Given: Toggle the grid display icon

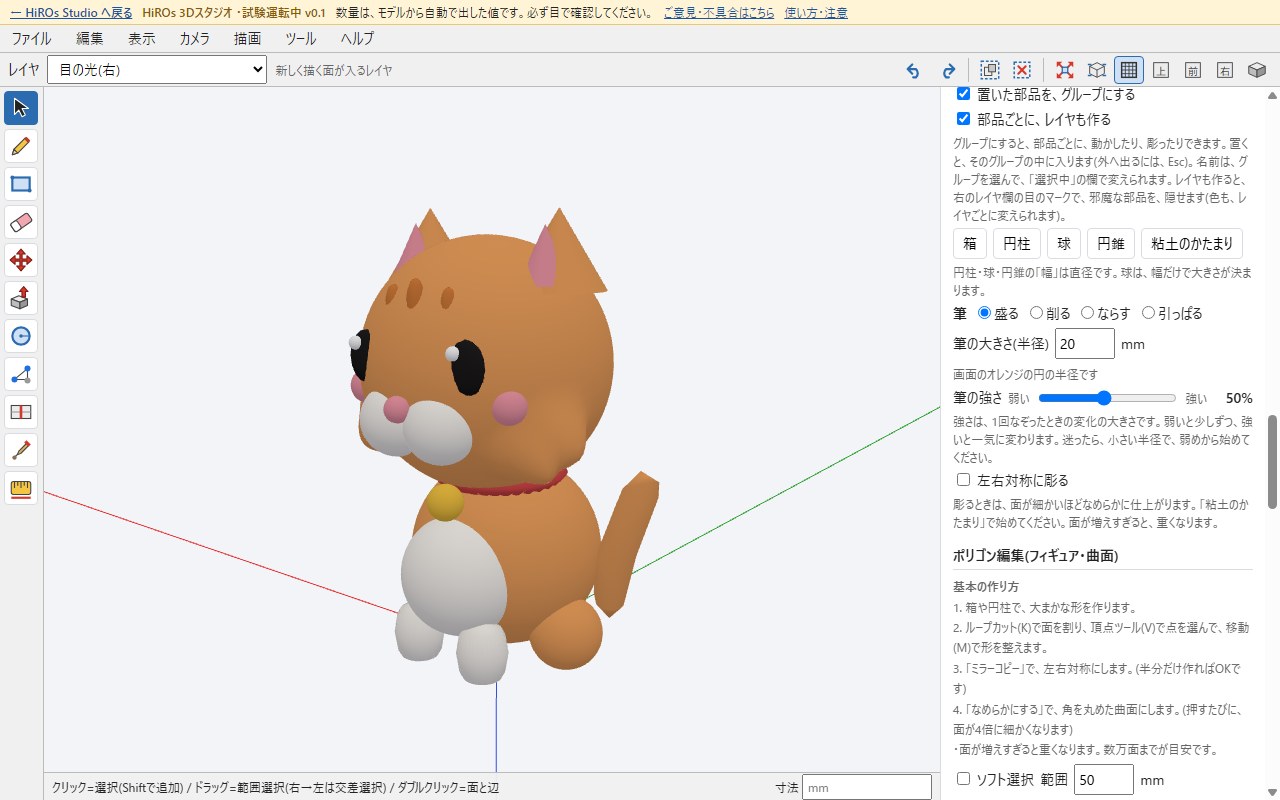Looking at the screenshot, I should pyautogui.click(x=1129, y=70).
